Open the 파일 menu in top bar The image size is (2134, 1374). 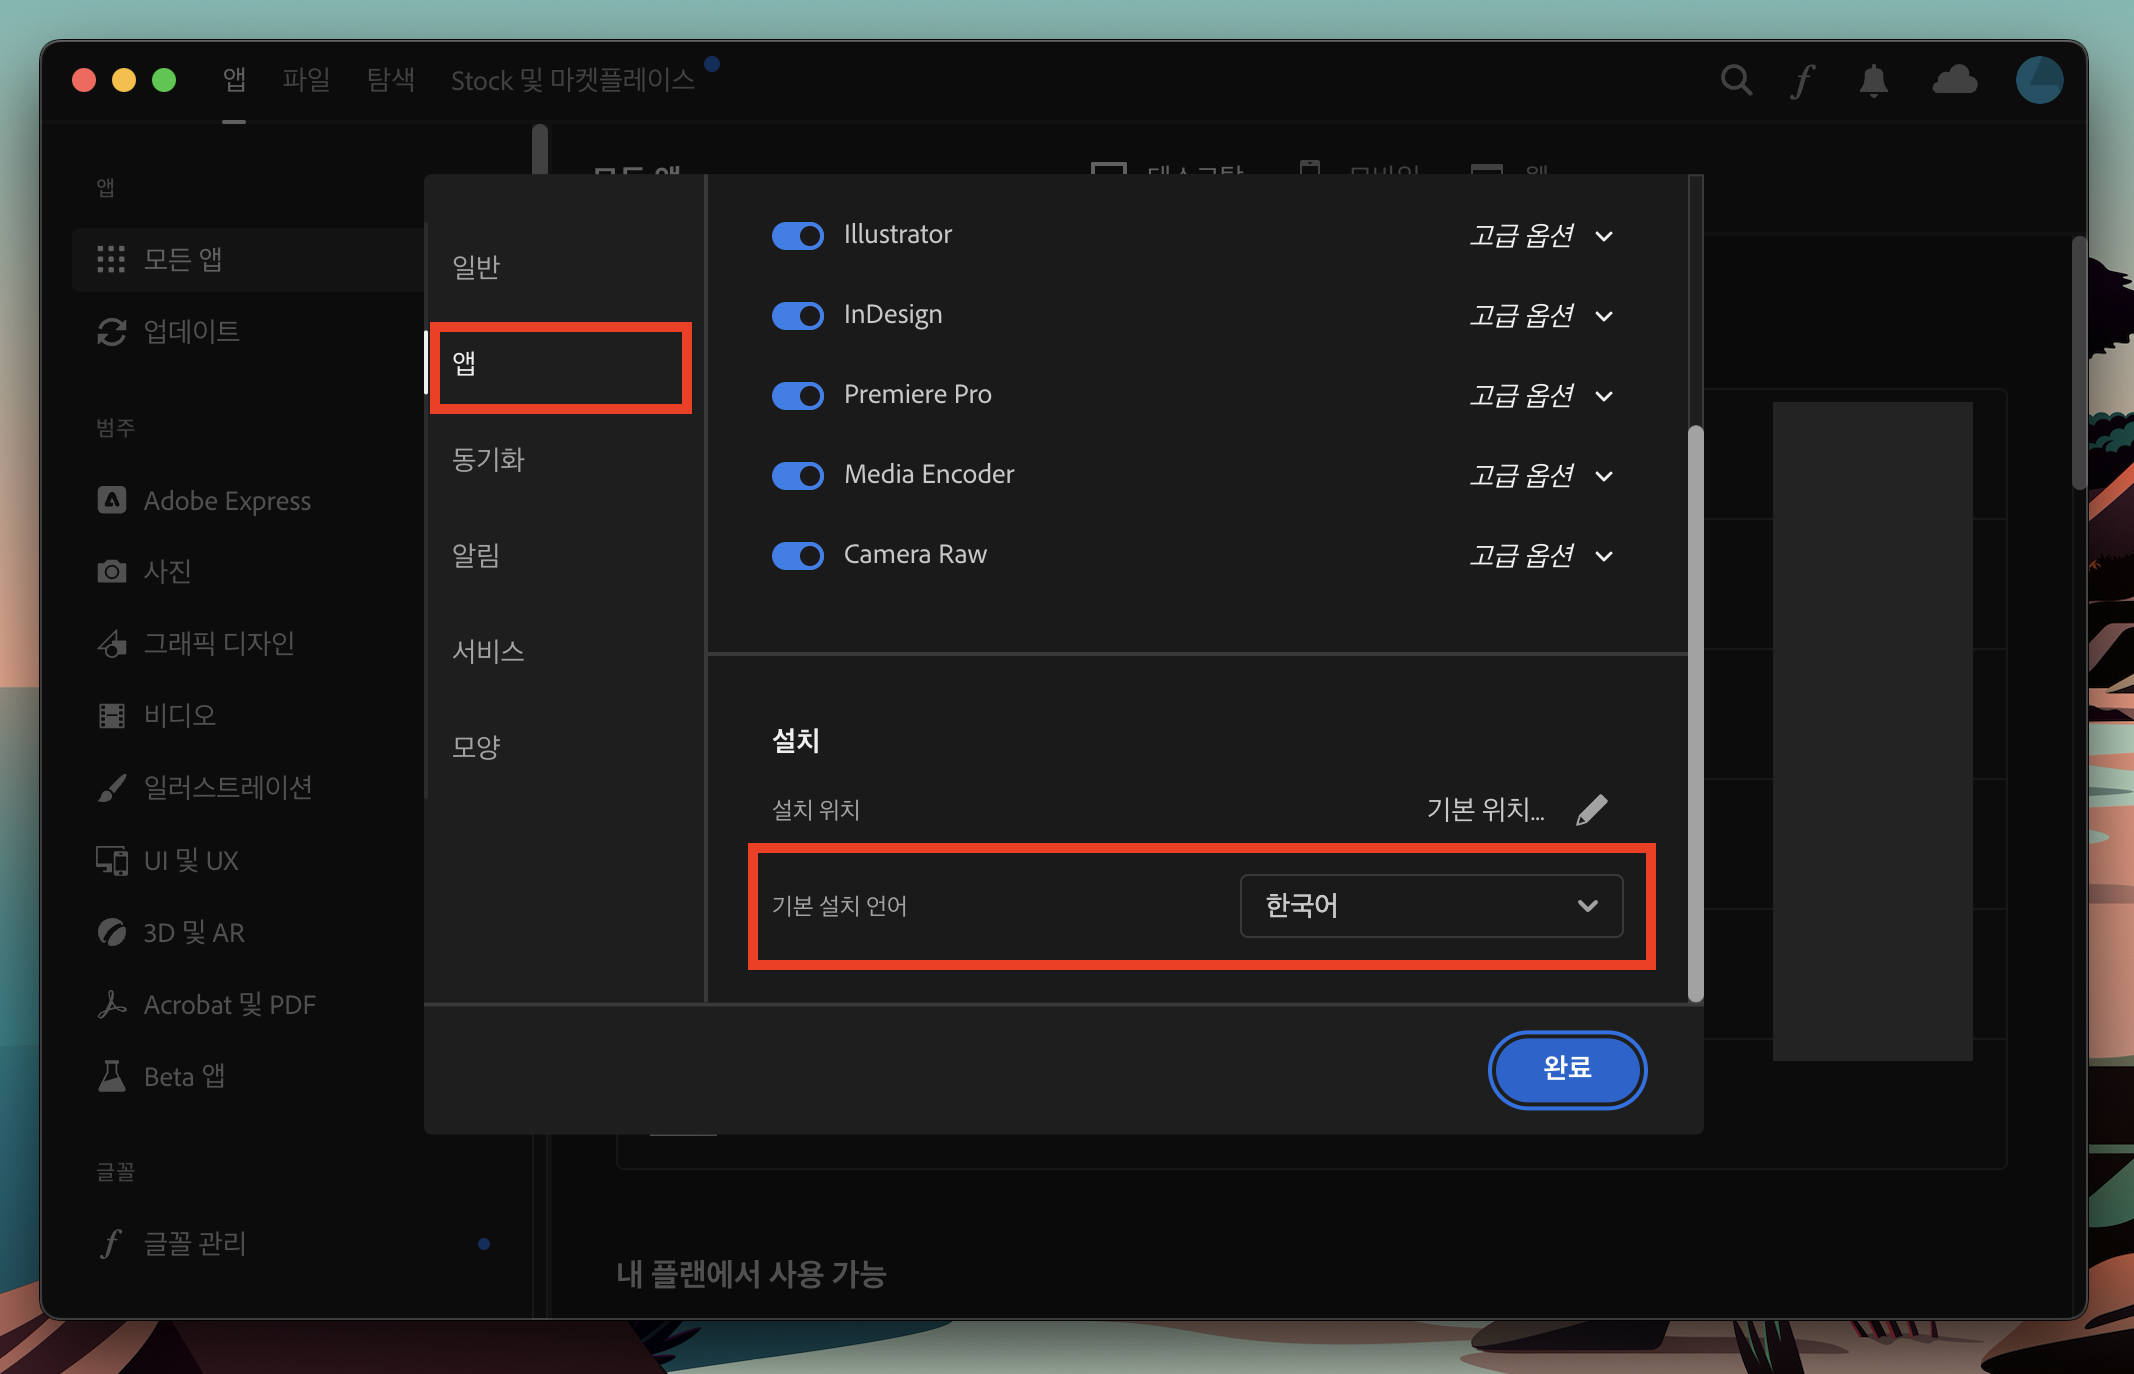click(306, 80)
